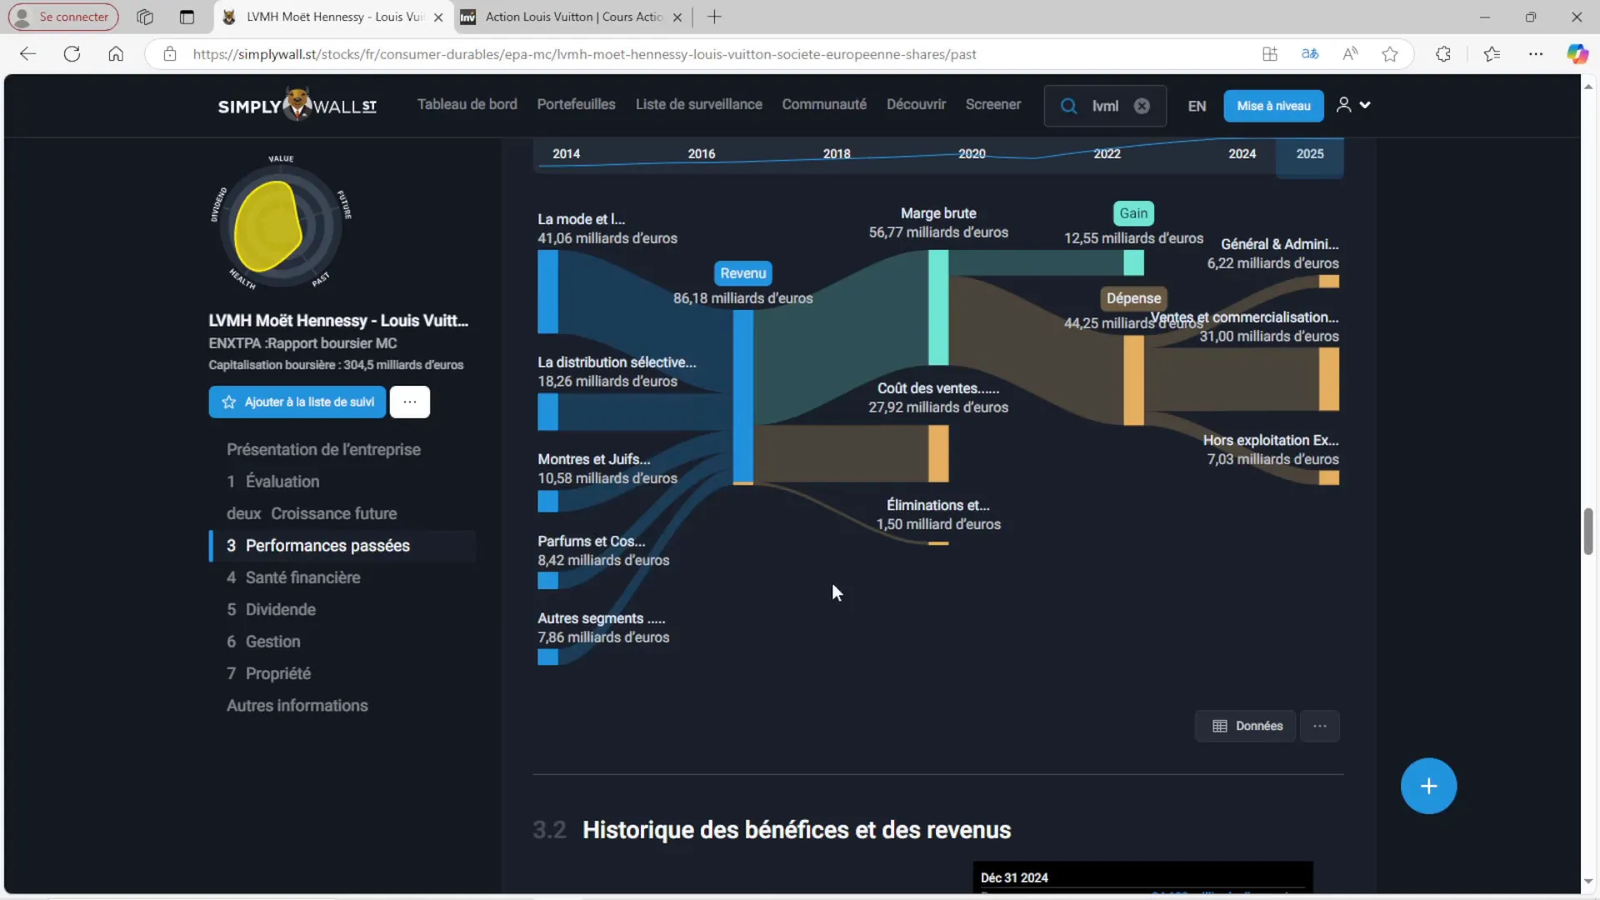
Task: Open the chart options three-dot menu
Action: click(x=1320, y=726)
